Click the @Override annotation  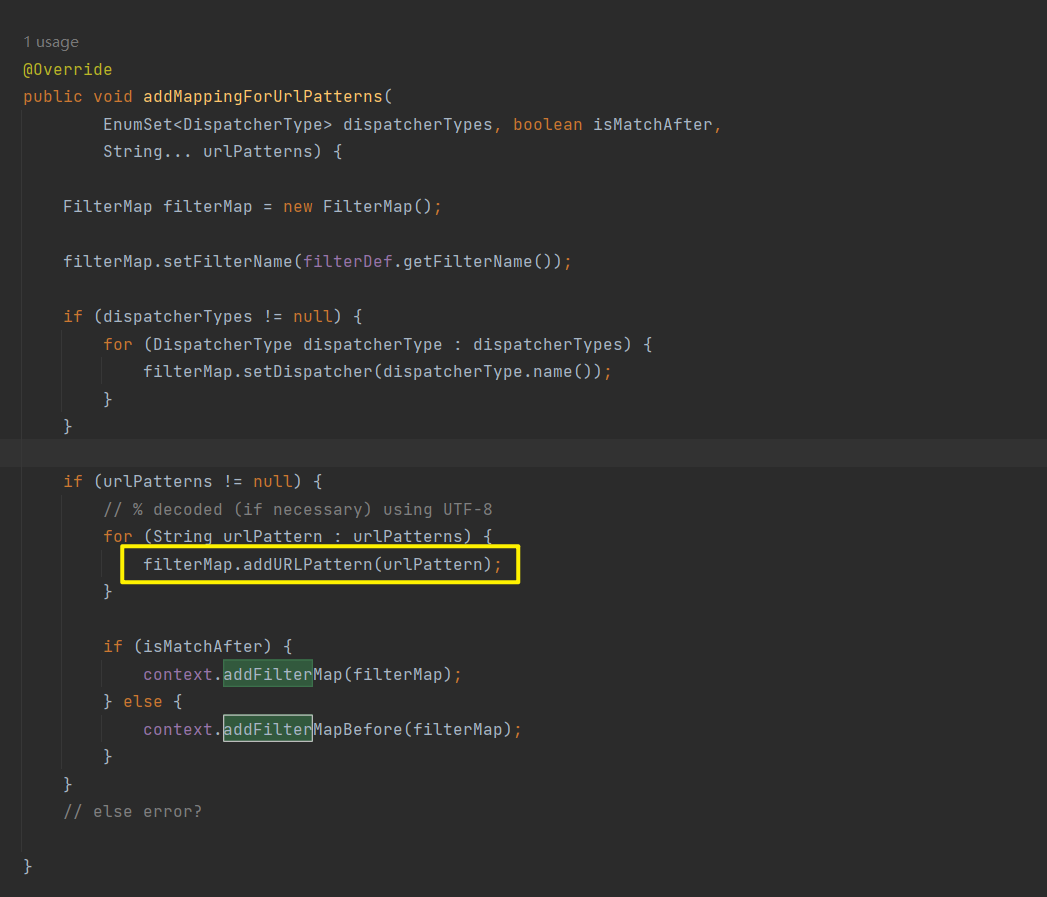pos(68,70)
